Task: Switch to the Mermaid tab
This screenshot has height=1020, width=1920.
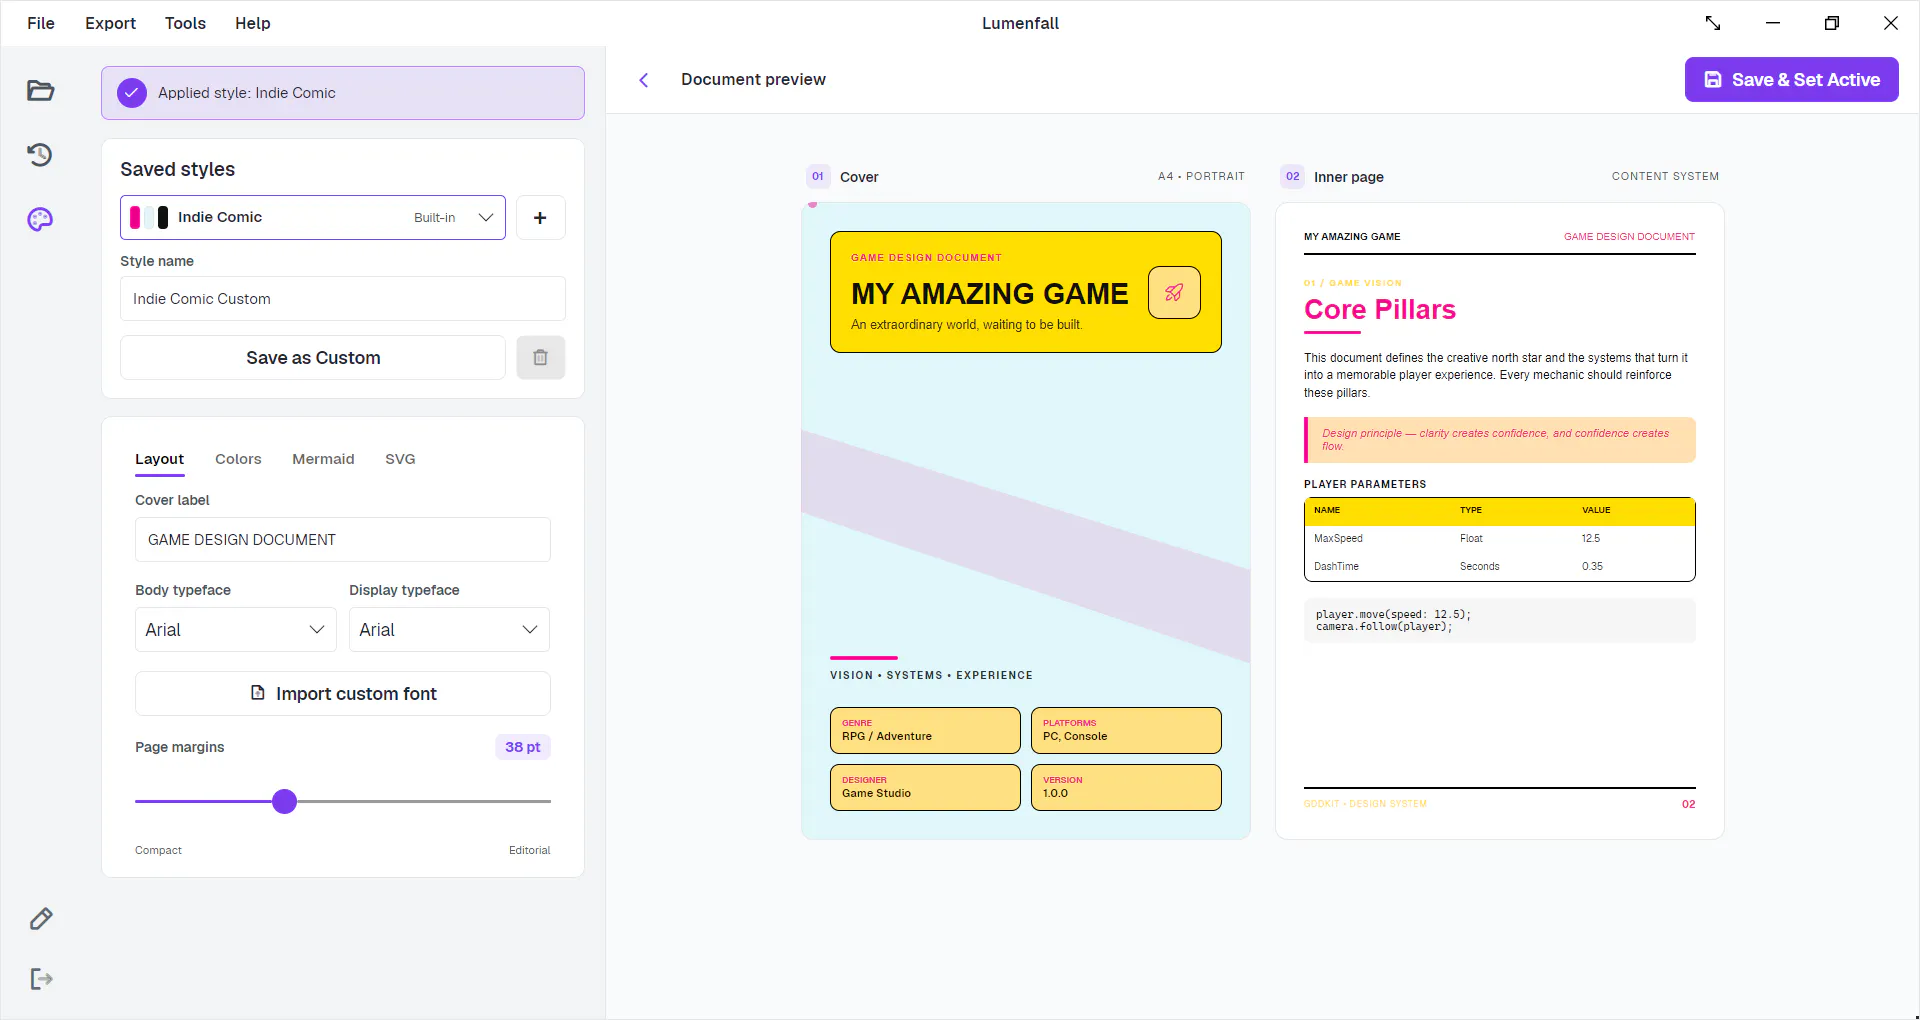Action: coord(323,459)
